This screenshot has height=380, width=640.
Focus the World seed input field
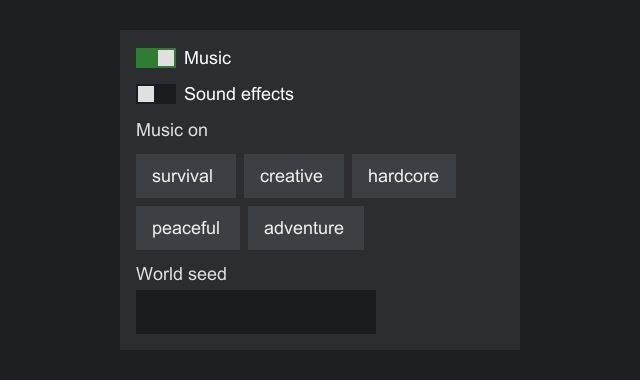click(x=256, y=312)
